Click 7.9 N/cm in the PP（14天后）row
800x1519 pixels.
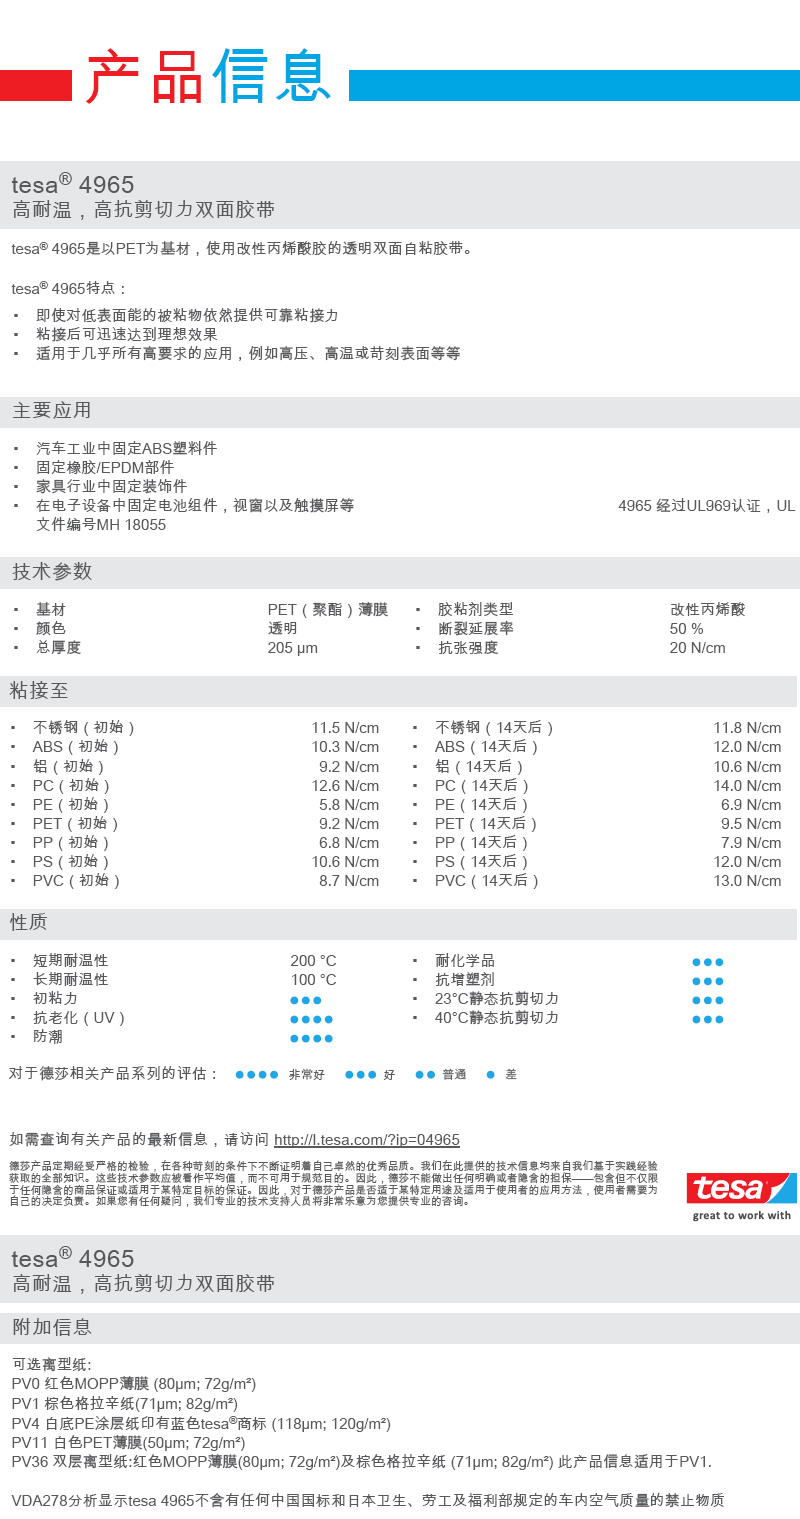pyautogui.click(x=751, y=842)
